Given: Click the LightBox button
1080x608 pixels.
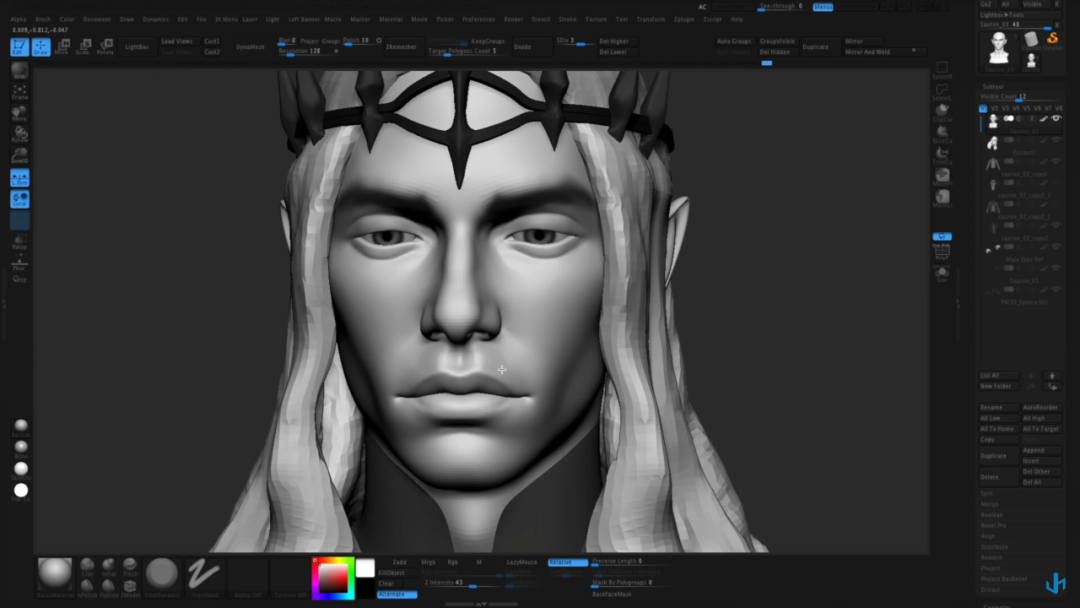Looking at the screenshot, I should coord(136,47).
